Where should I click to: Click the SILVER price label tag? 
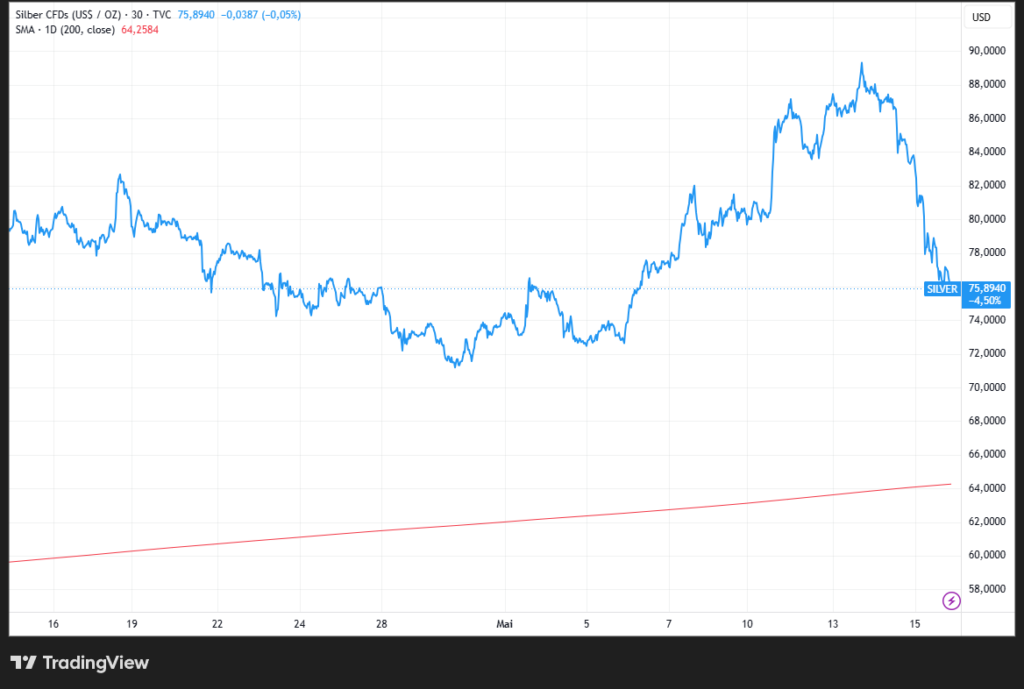click(x=942, y=289)
